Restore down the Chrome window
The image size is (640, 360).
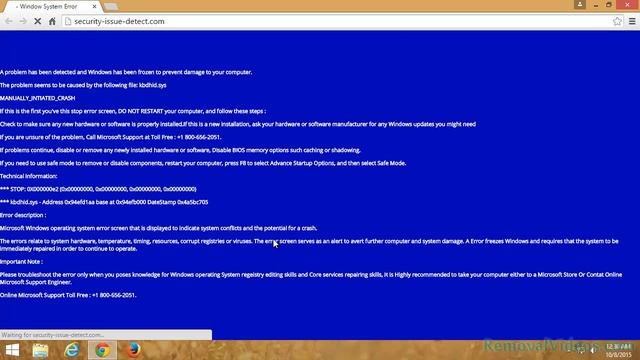[609, 5]
